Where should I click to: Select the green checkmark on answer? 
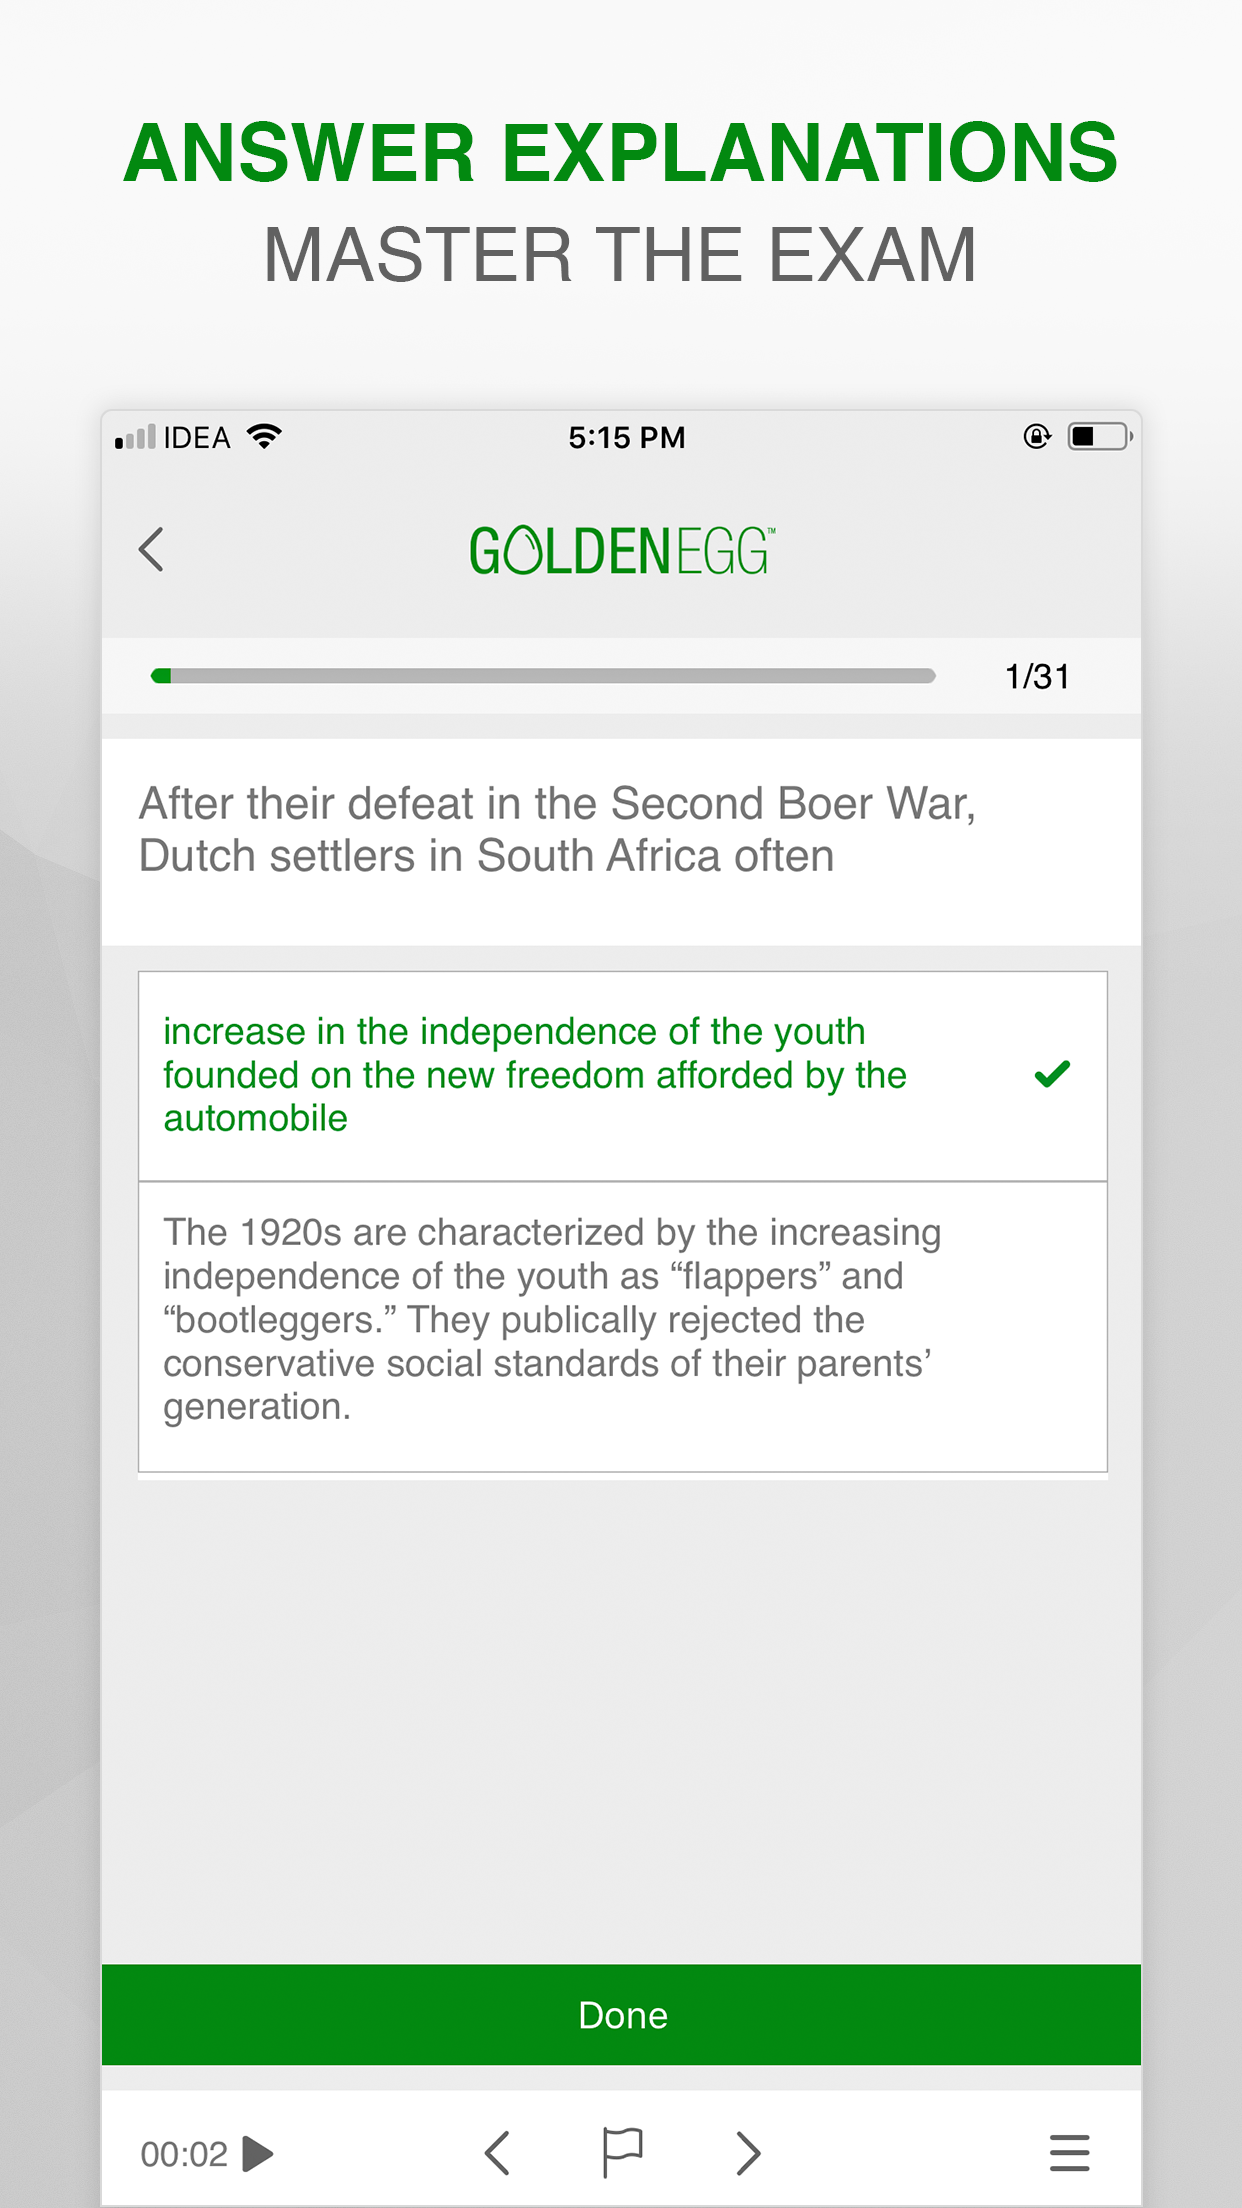click(x=1052, y=1074)
